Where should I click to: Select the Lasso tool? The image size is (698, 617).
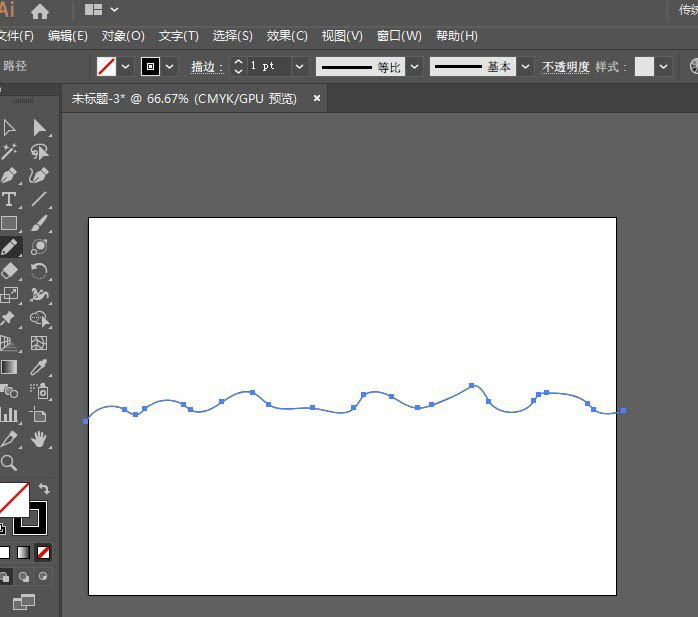click(39, 152)
